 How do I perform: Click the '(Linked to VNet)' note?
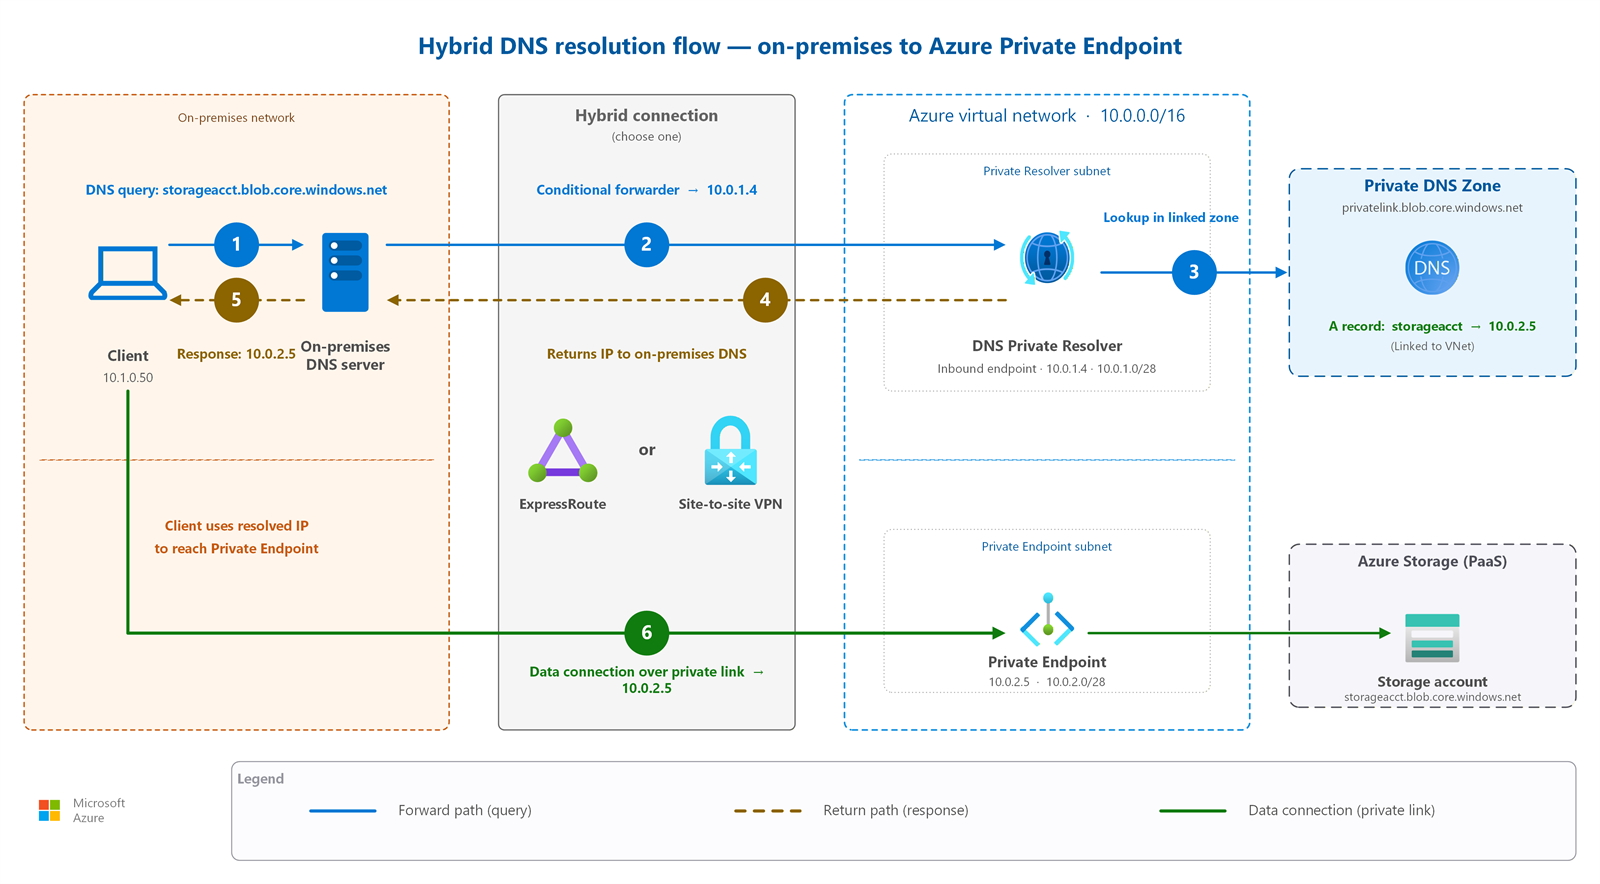(x=1432, y=347)
